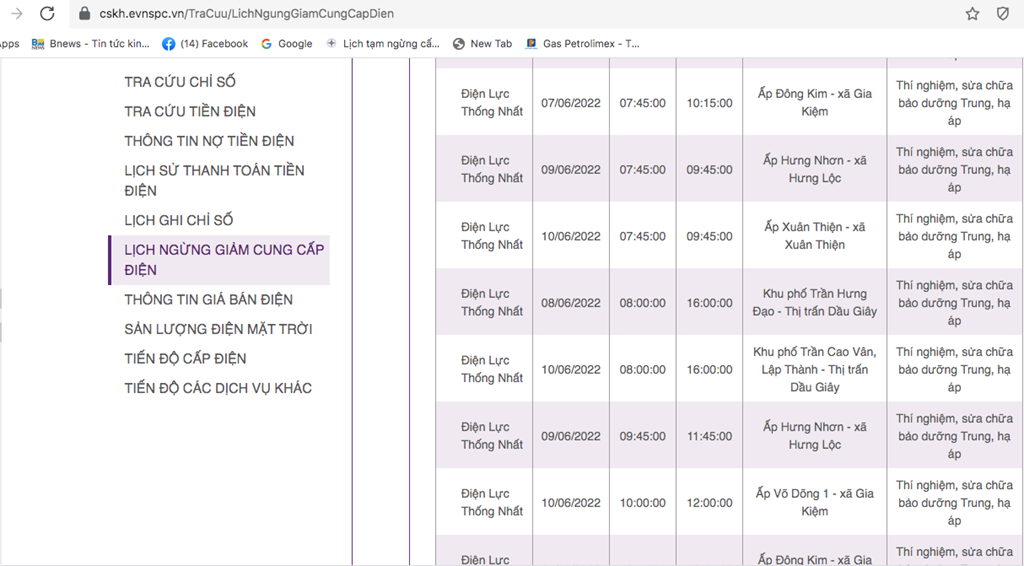
Task: Go to SẢN LƯỢNG ĐIỆN MẶT TRỜI
Action: [218, 329]
